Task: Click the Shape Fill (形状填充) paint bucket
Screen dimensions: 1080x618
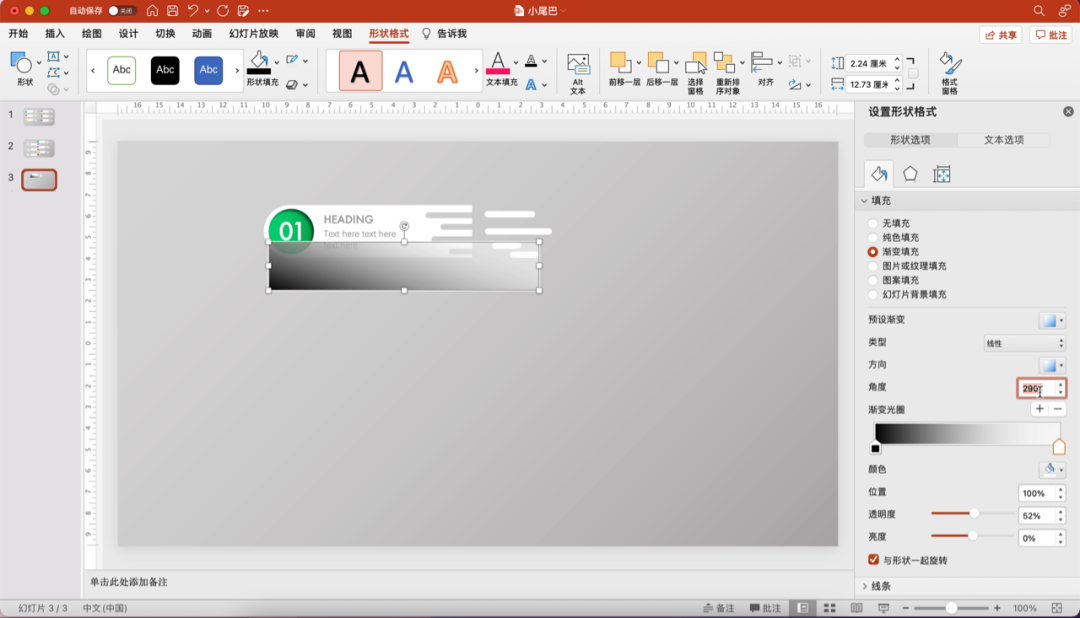Action: (259, 62)
